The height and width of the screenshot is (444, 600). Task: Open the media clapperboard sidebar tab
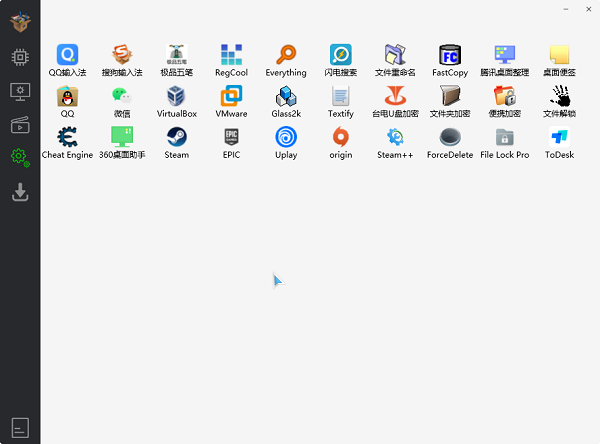(20, 125)
